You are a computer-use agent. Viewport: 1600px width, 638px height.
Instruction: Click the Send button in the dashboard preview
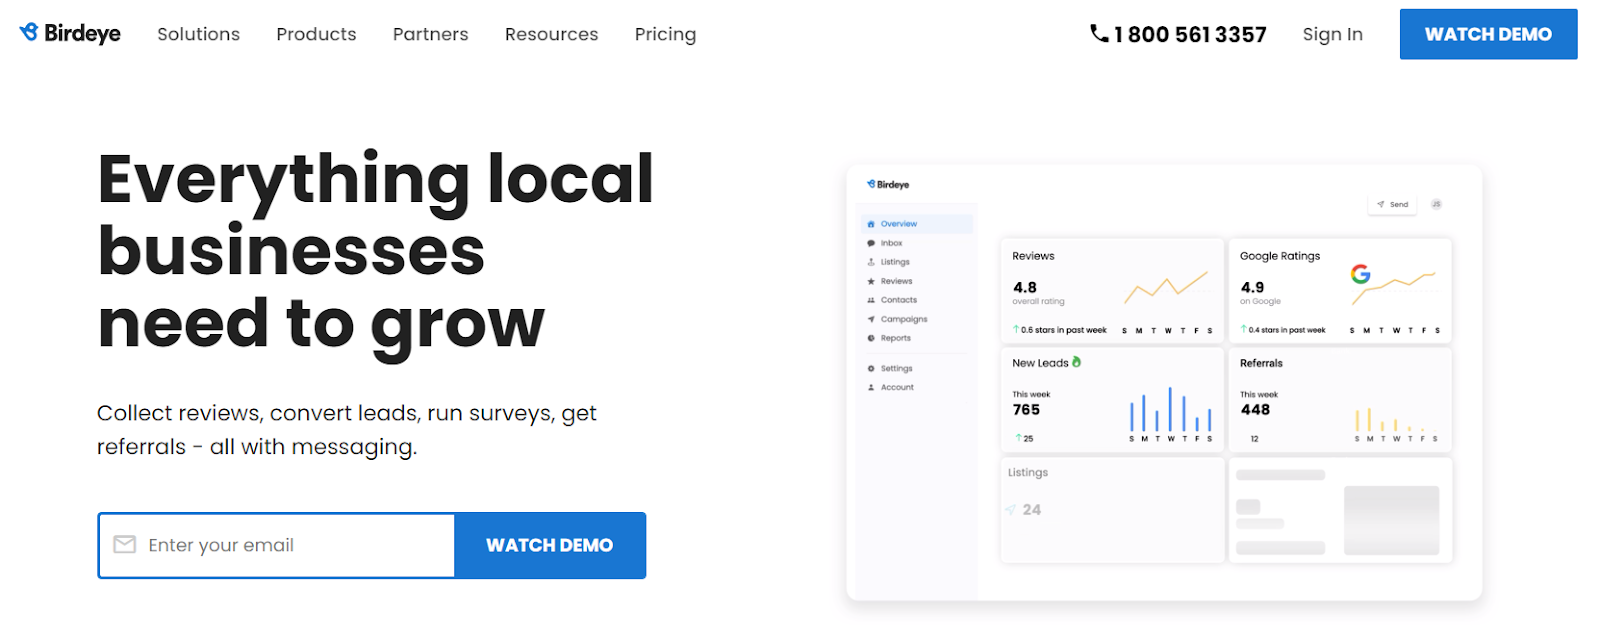pyautogui.click(x=1392, y=204)
